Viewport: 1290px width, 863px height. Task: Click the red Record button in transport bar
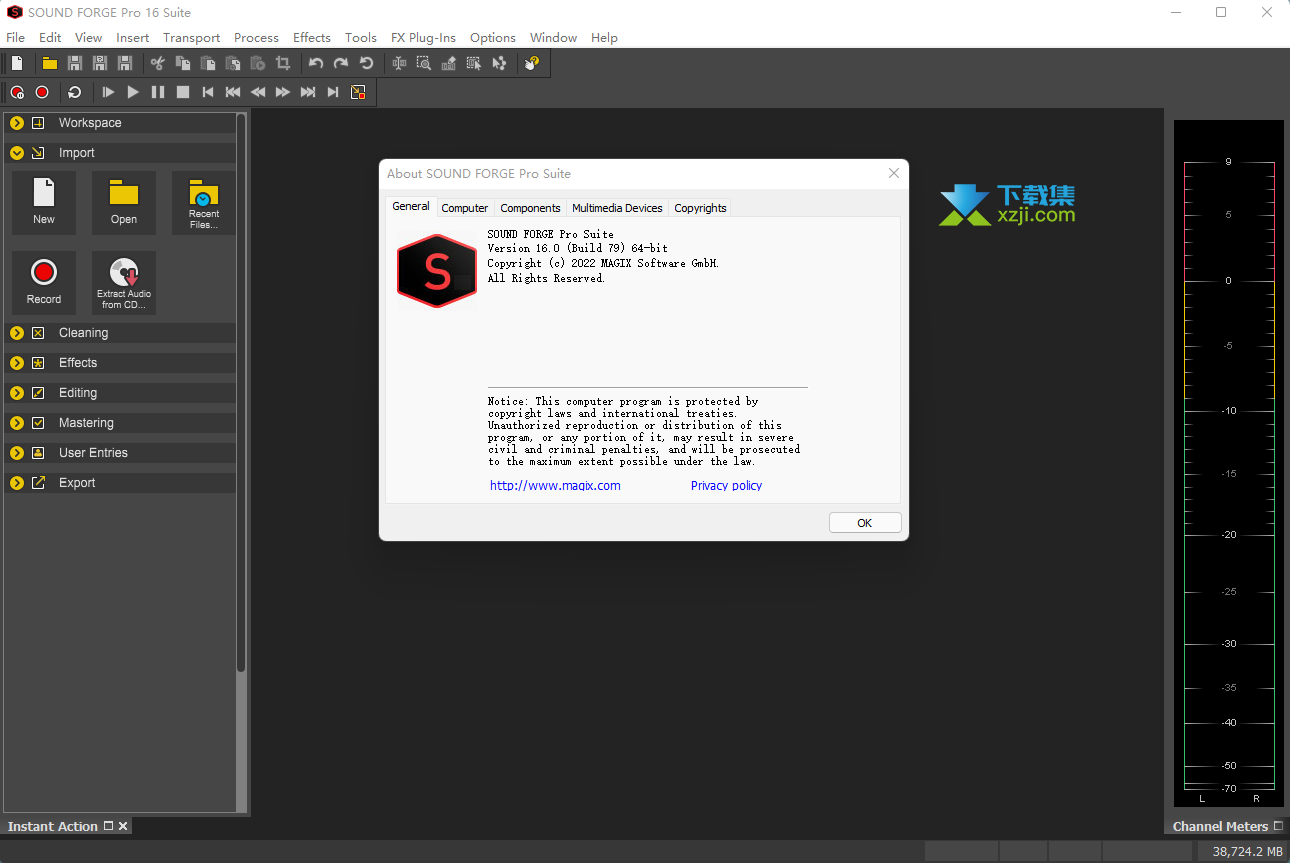[42, 92]
